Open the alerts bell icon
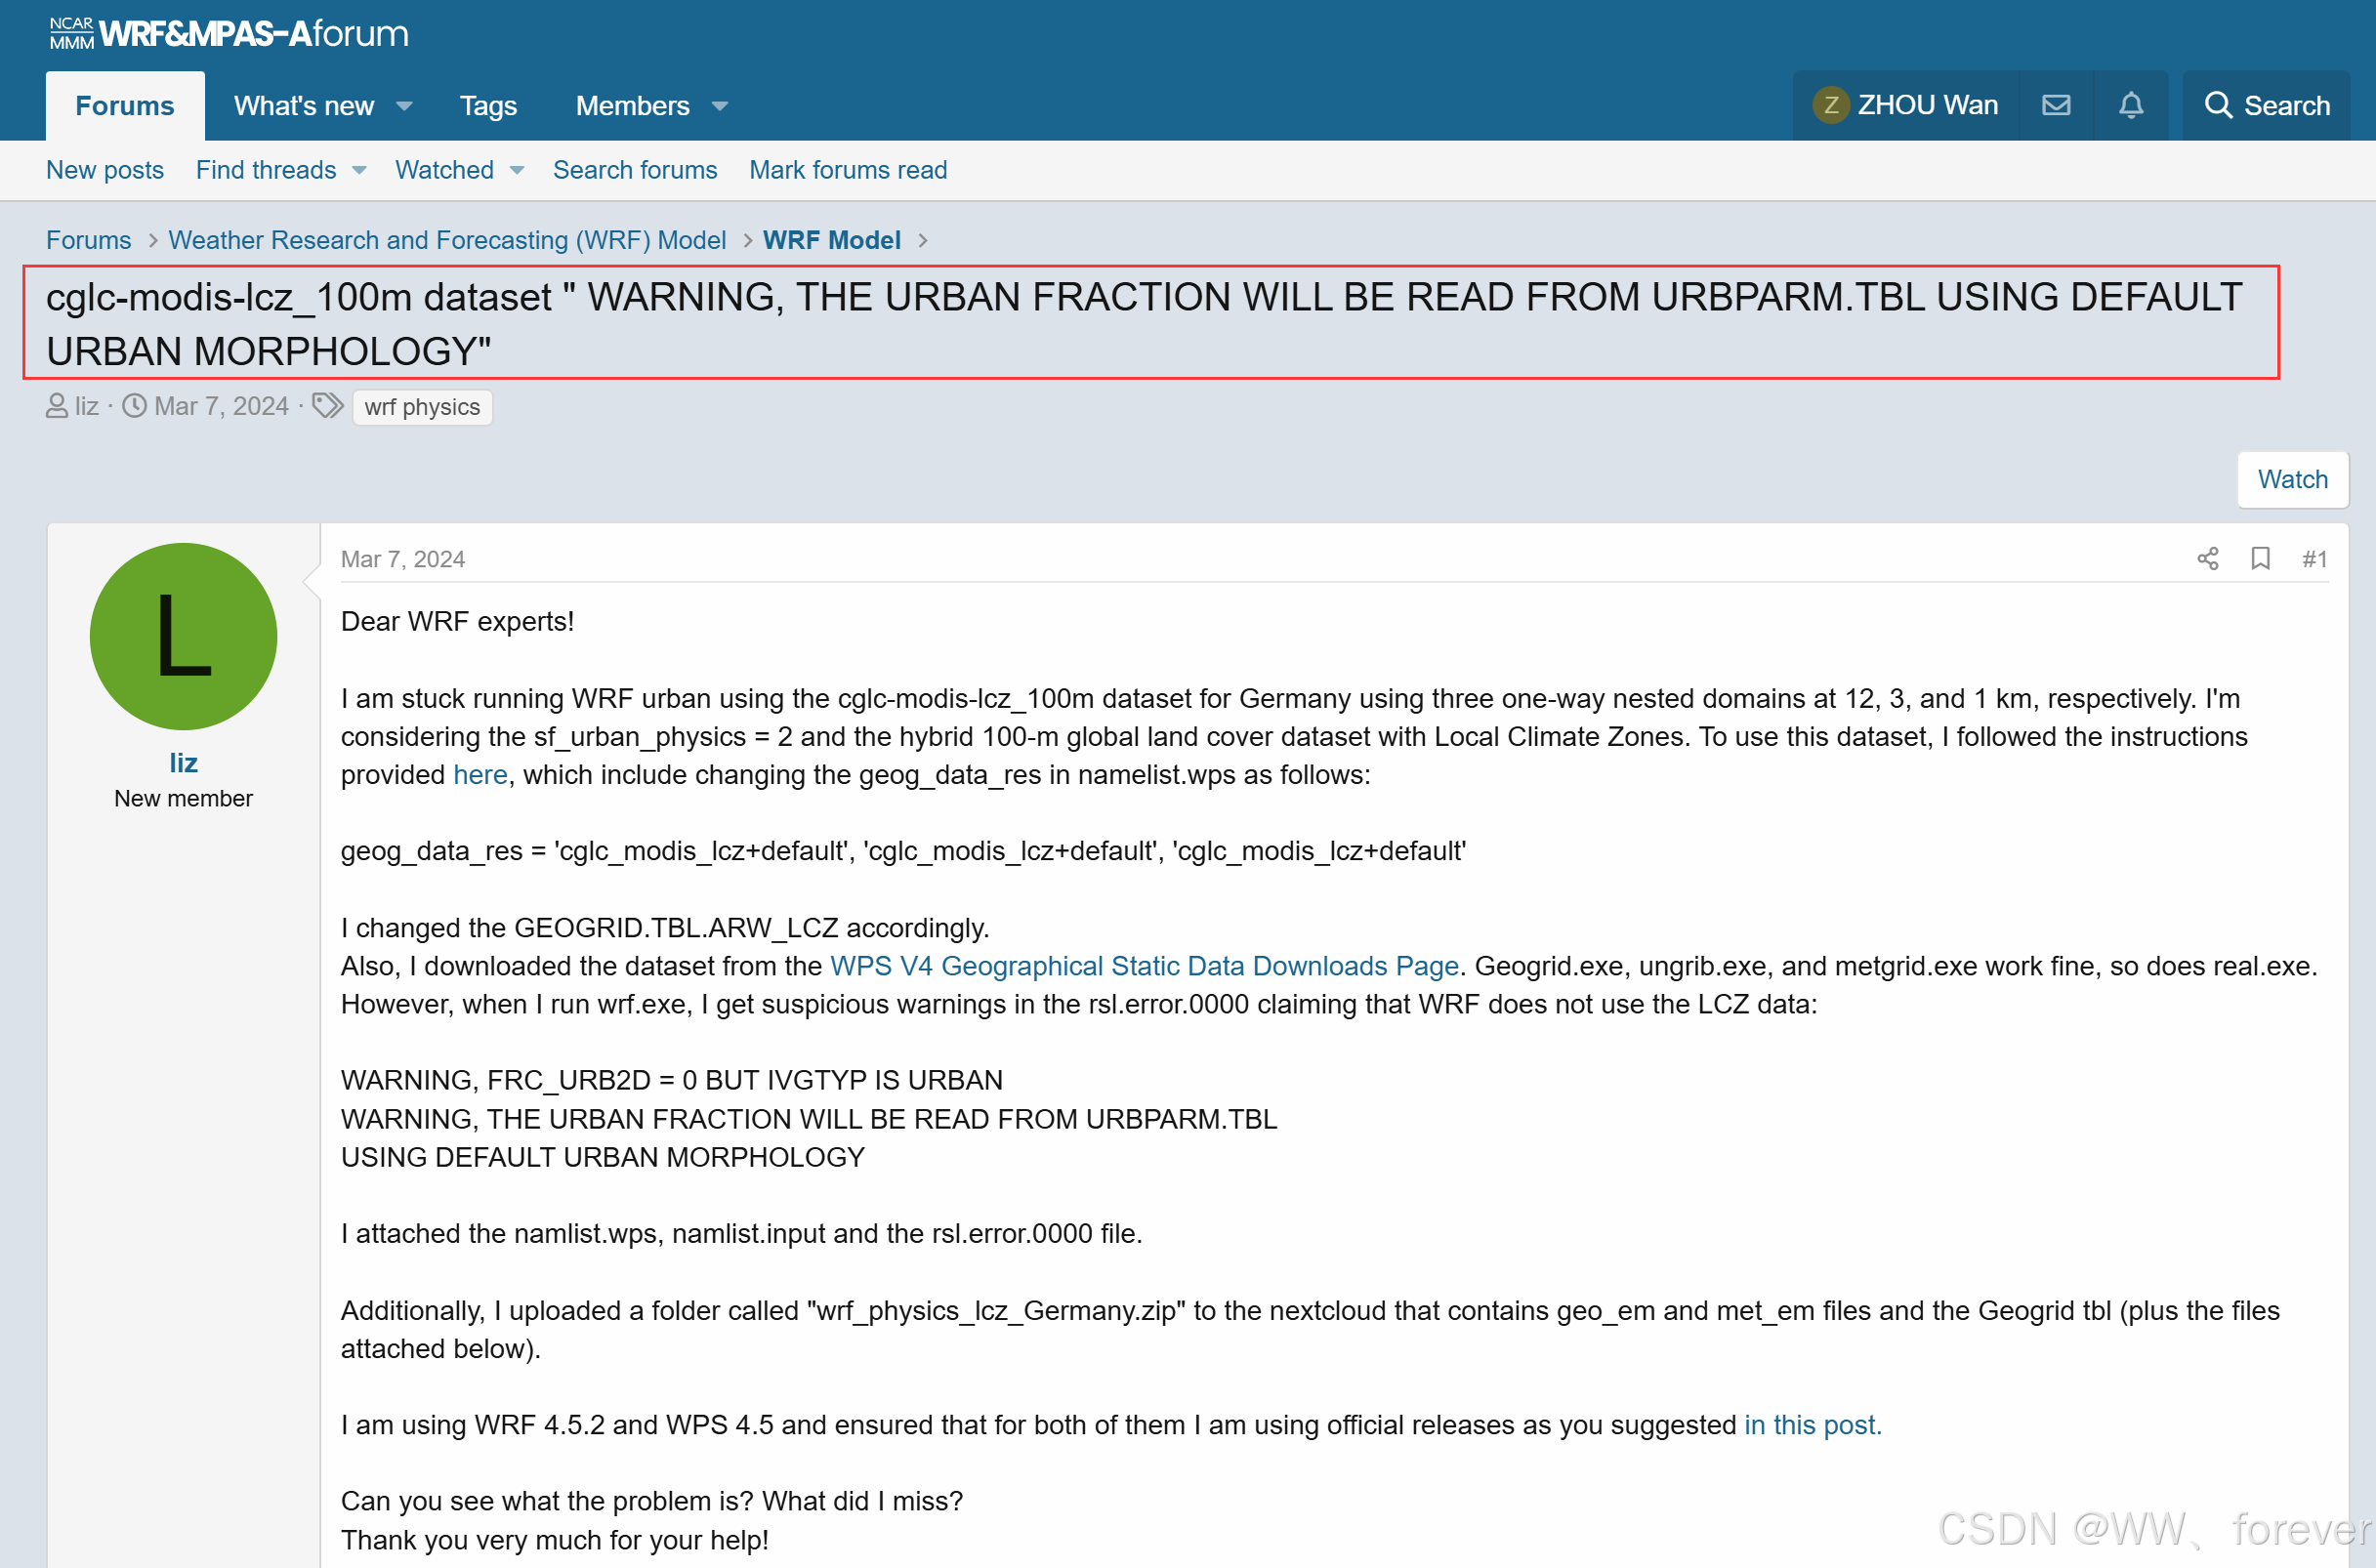 point(2131,105)
